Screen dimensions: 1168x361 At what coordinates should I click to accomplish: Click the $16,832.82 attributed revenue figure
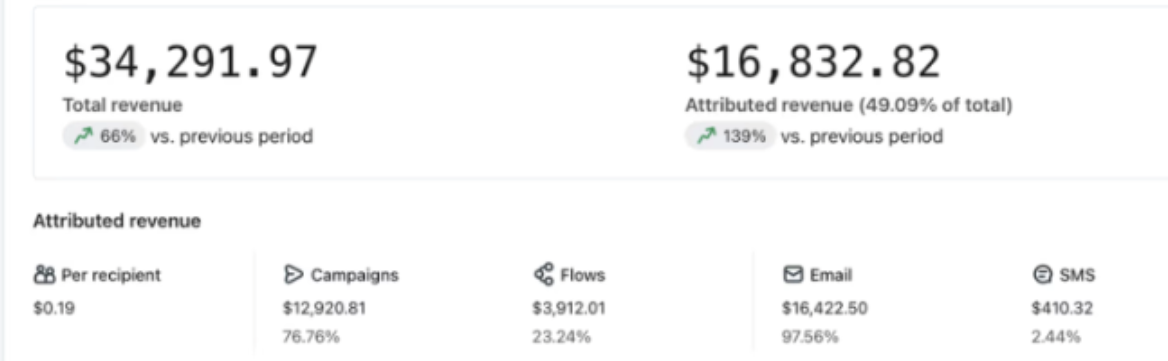pyautogui.click(x=813, y=63)
